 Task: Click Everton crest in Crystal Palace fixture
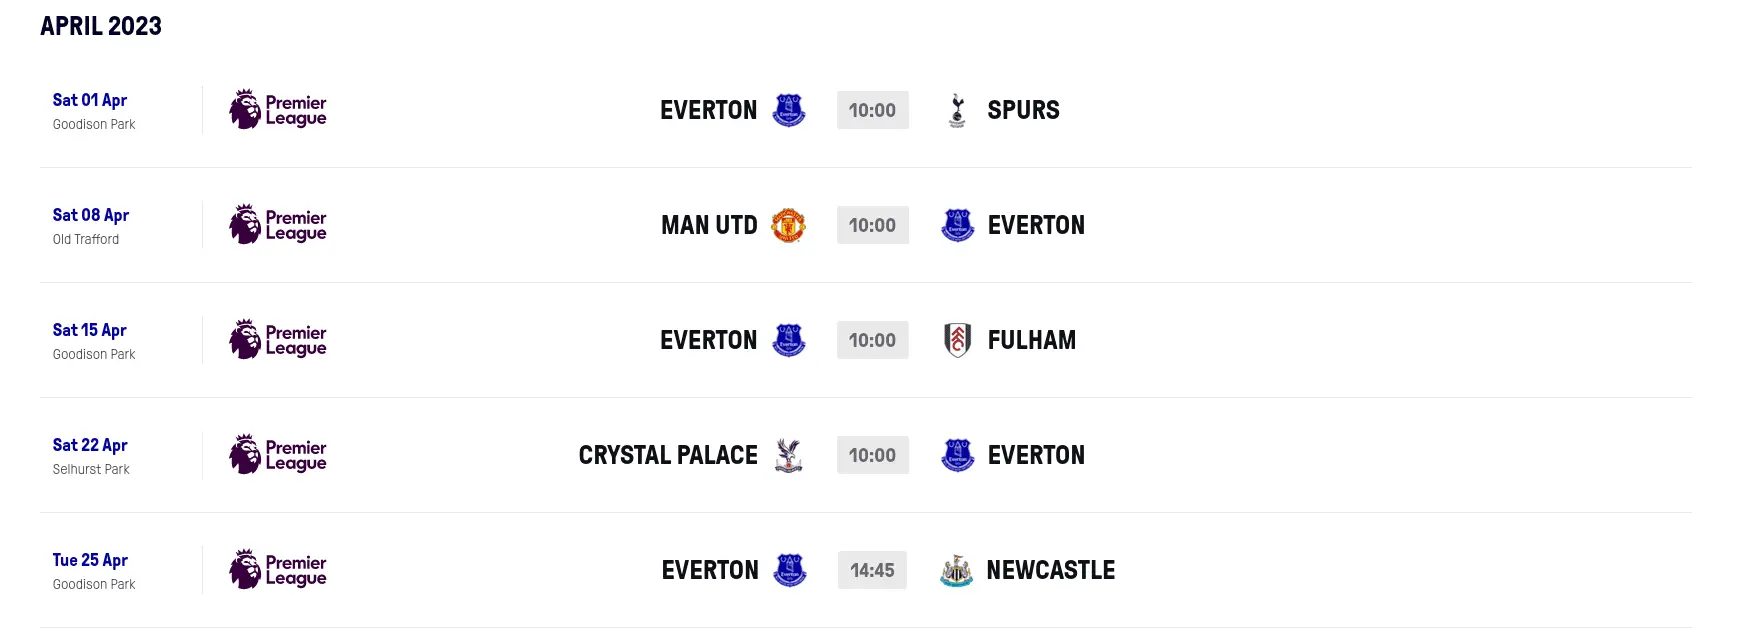pyautogui.click(x=957, y=455)
